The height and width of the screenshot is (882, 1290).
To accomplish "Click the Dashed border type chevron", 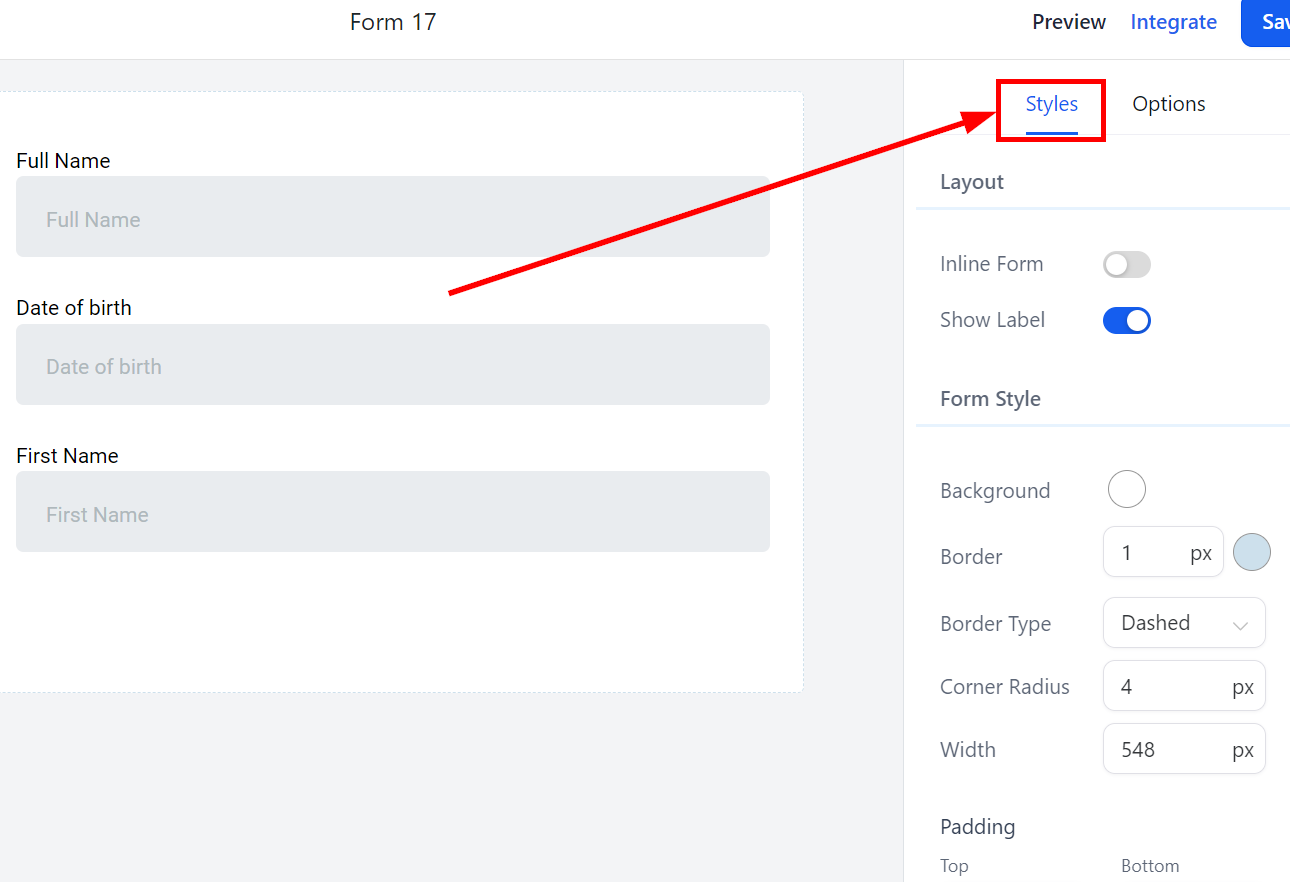I will [x=1240, y=626].
